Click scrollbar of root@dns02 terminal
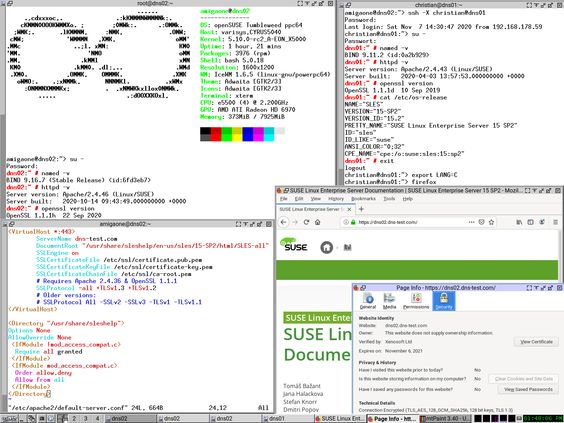This screenshot has height=423, width=564. point(3,113)
